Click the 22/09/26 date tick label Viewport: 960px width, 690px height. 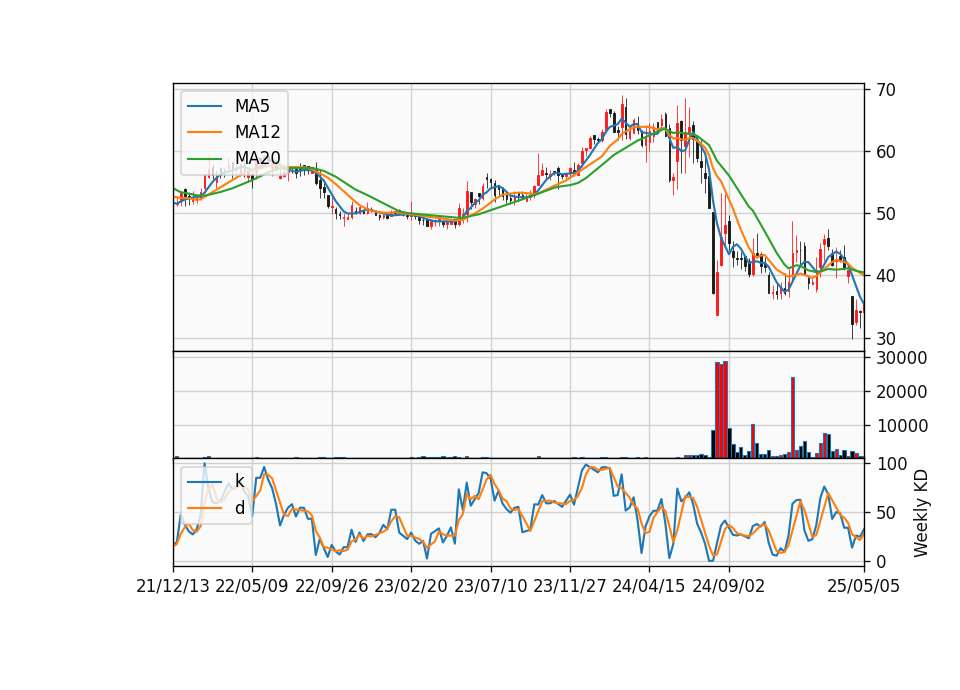(x=331, y=586)
